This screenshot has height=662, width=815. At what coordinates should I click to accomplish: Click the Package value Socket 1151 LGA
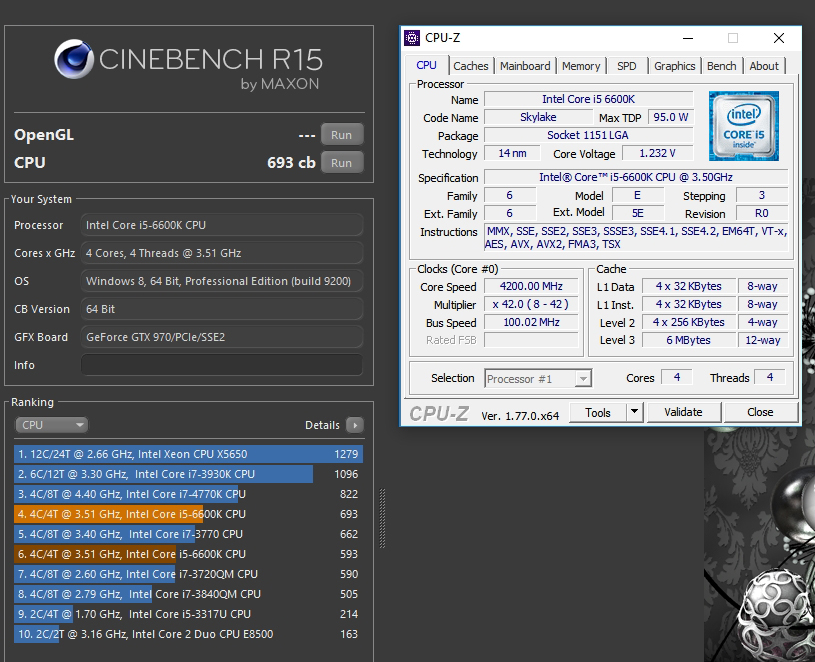[588, 135]
